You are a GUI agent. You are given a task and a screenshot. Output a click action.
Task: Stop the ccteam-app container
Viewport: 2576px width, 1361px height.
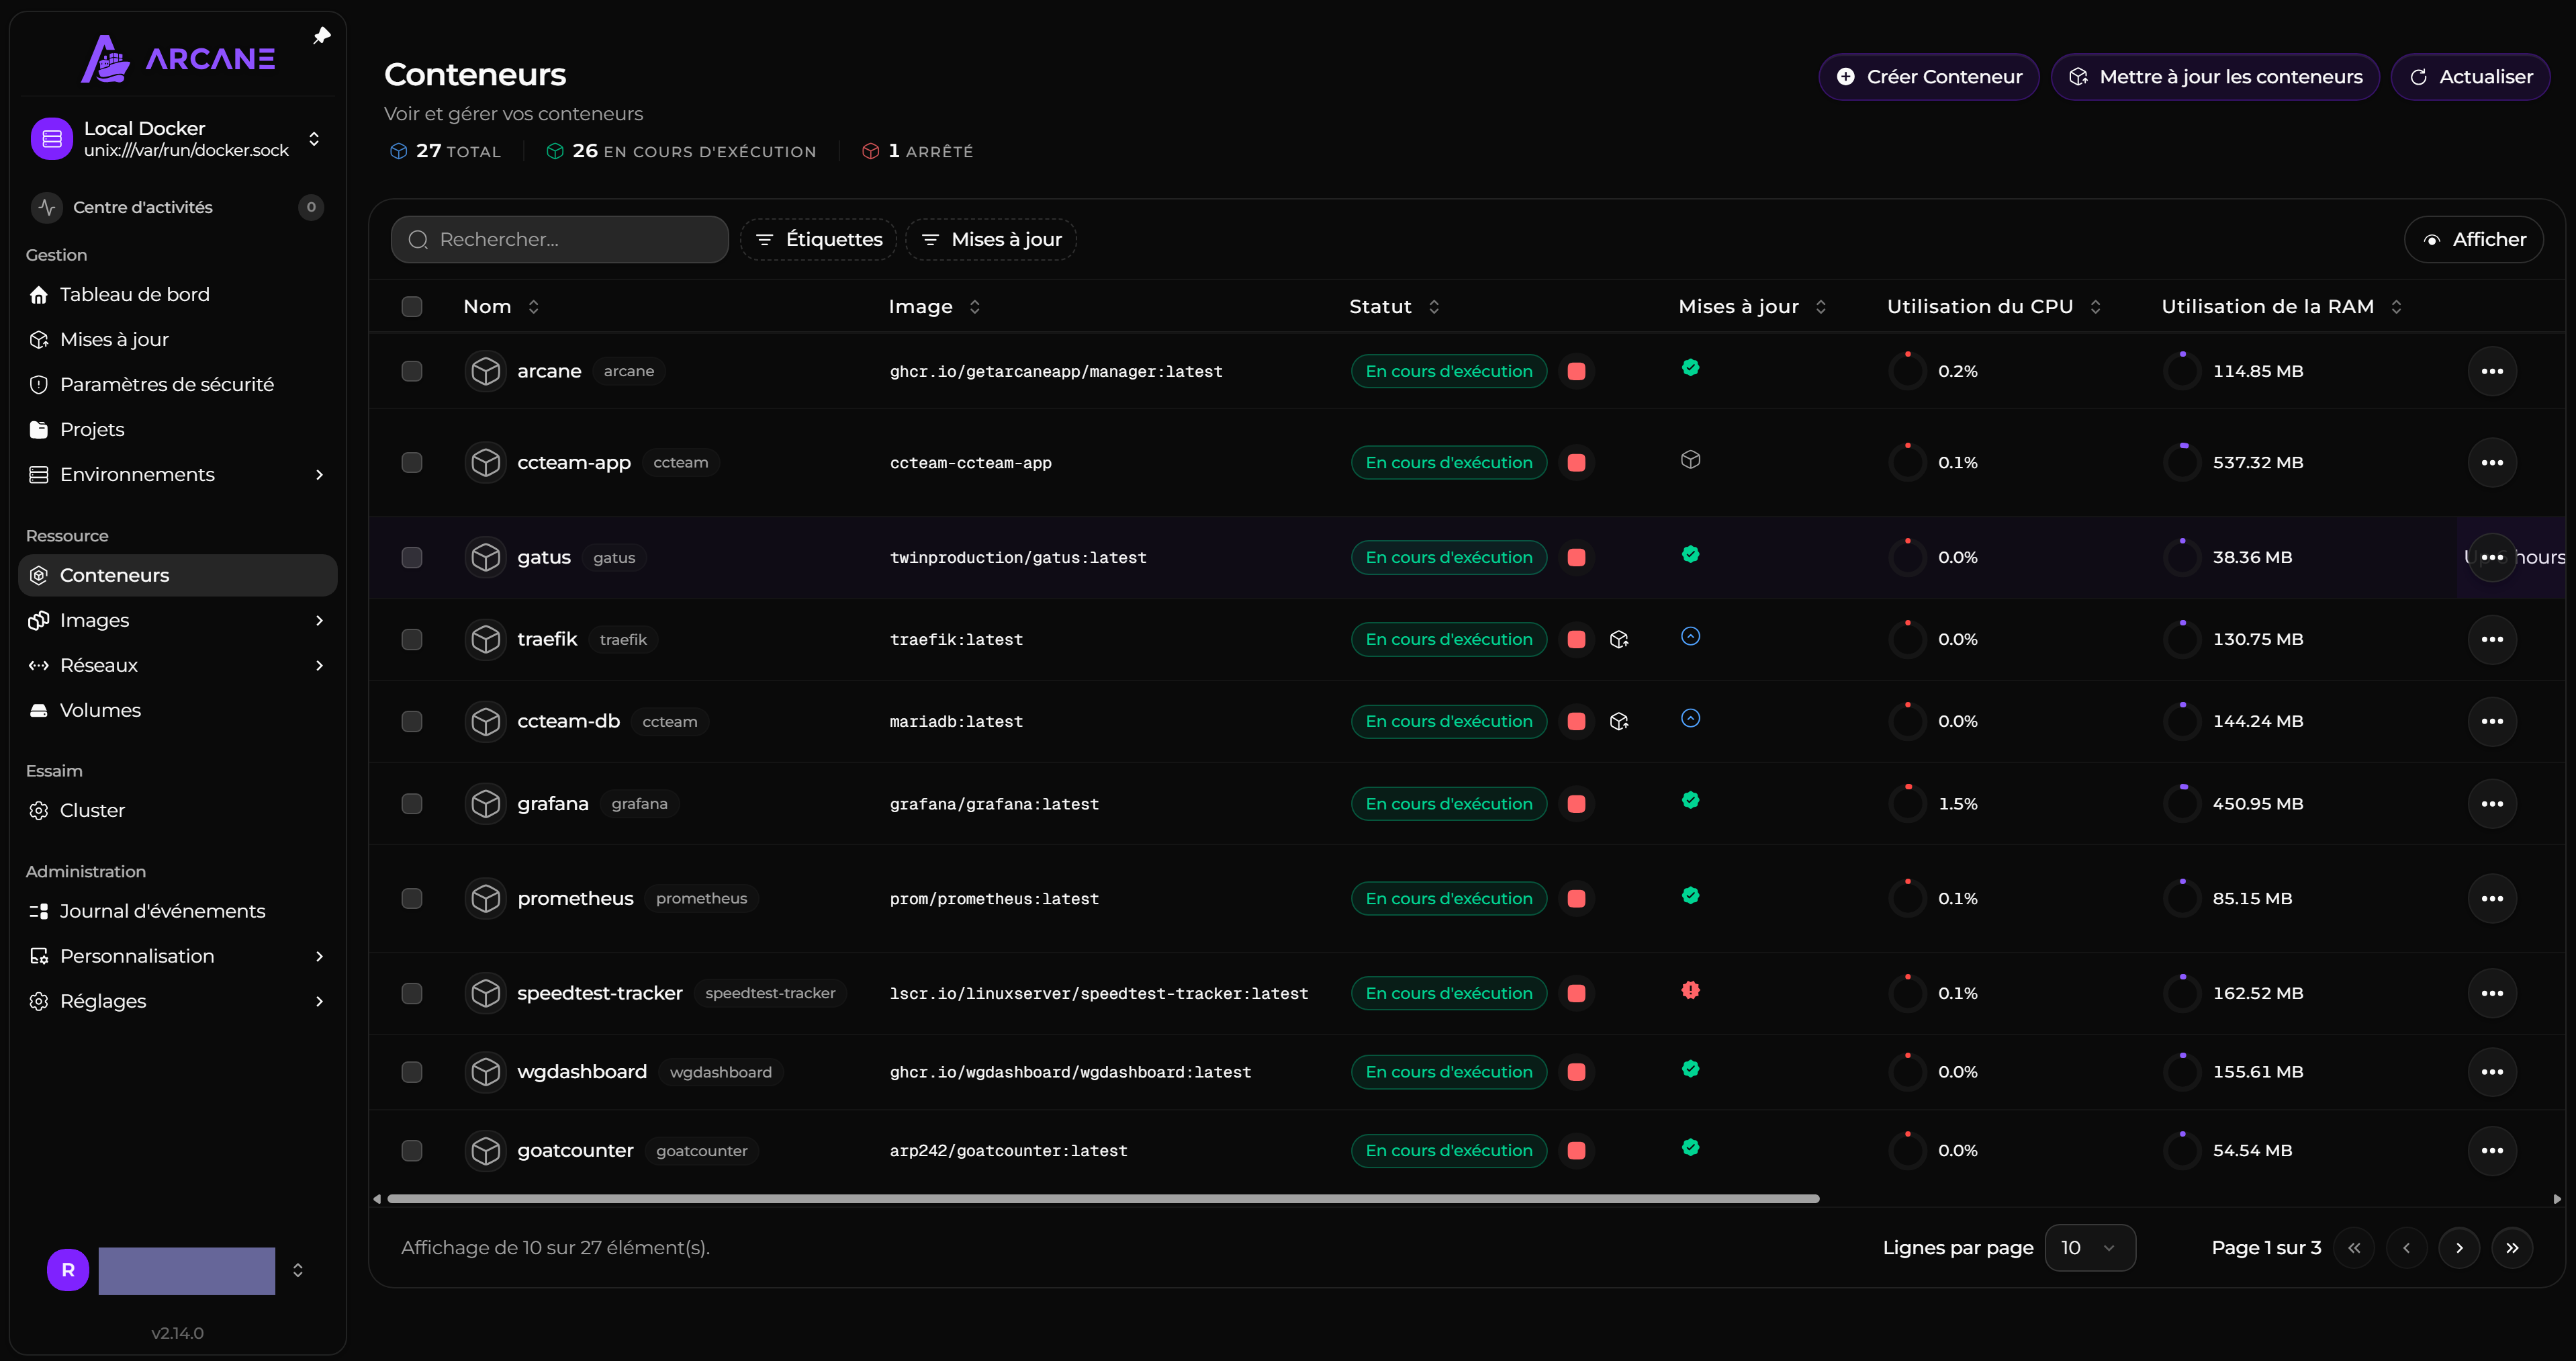point(1576,462)
